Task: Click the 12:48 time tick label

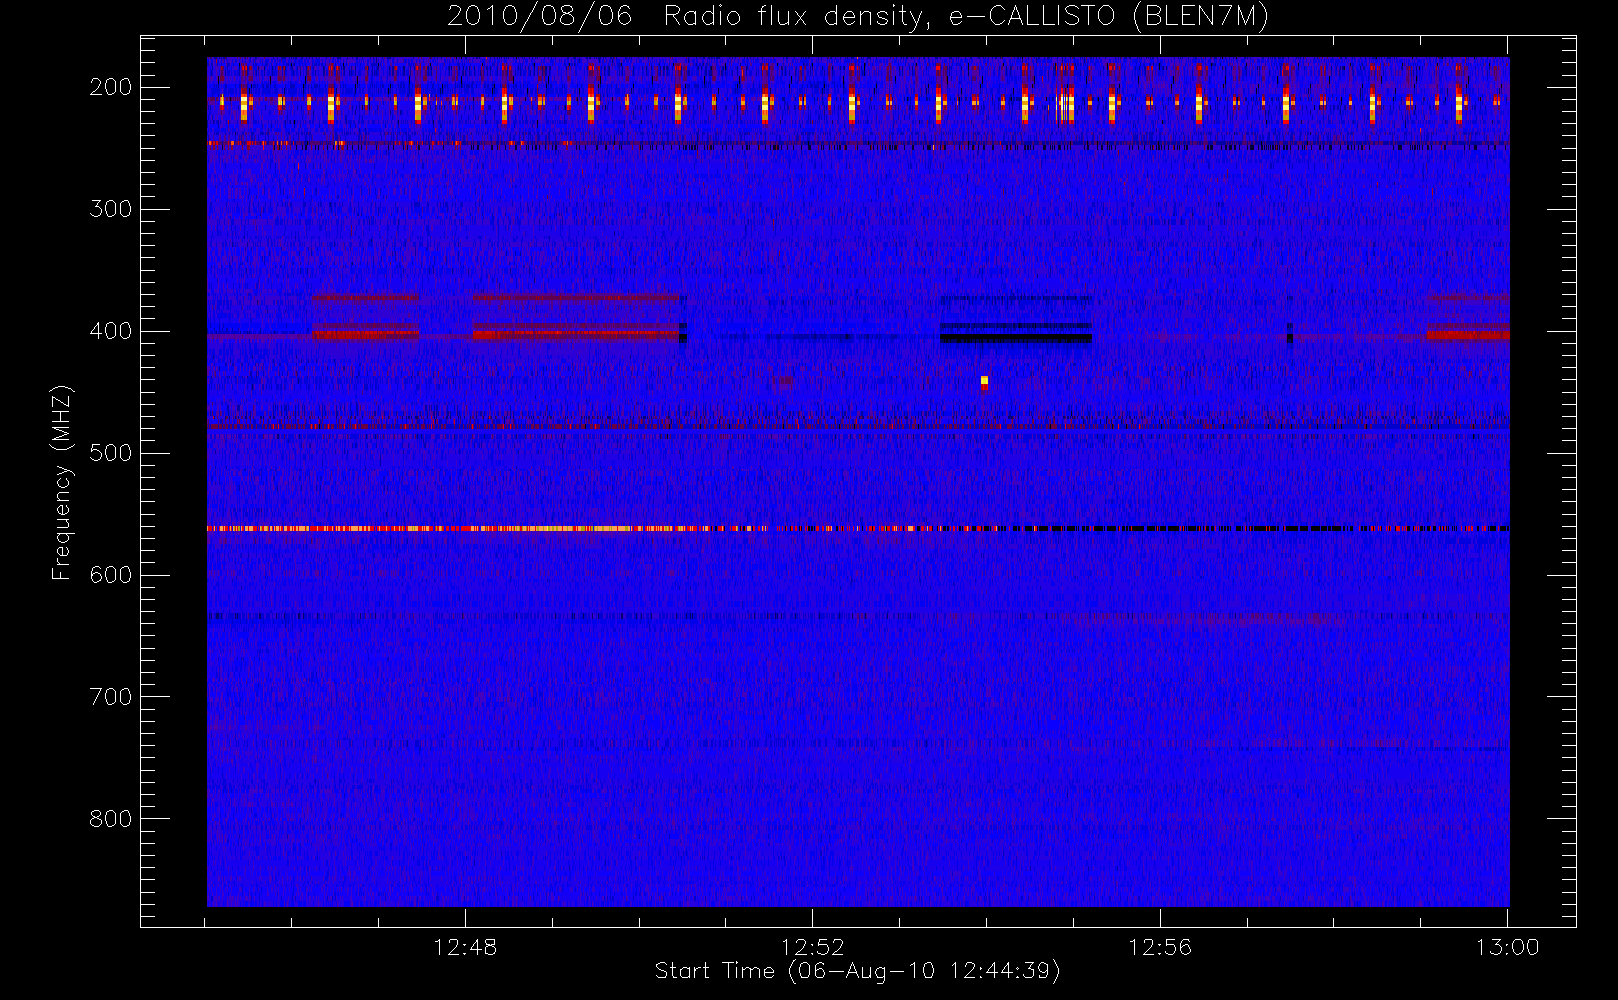Action: tap(465, 947)
